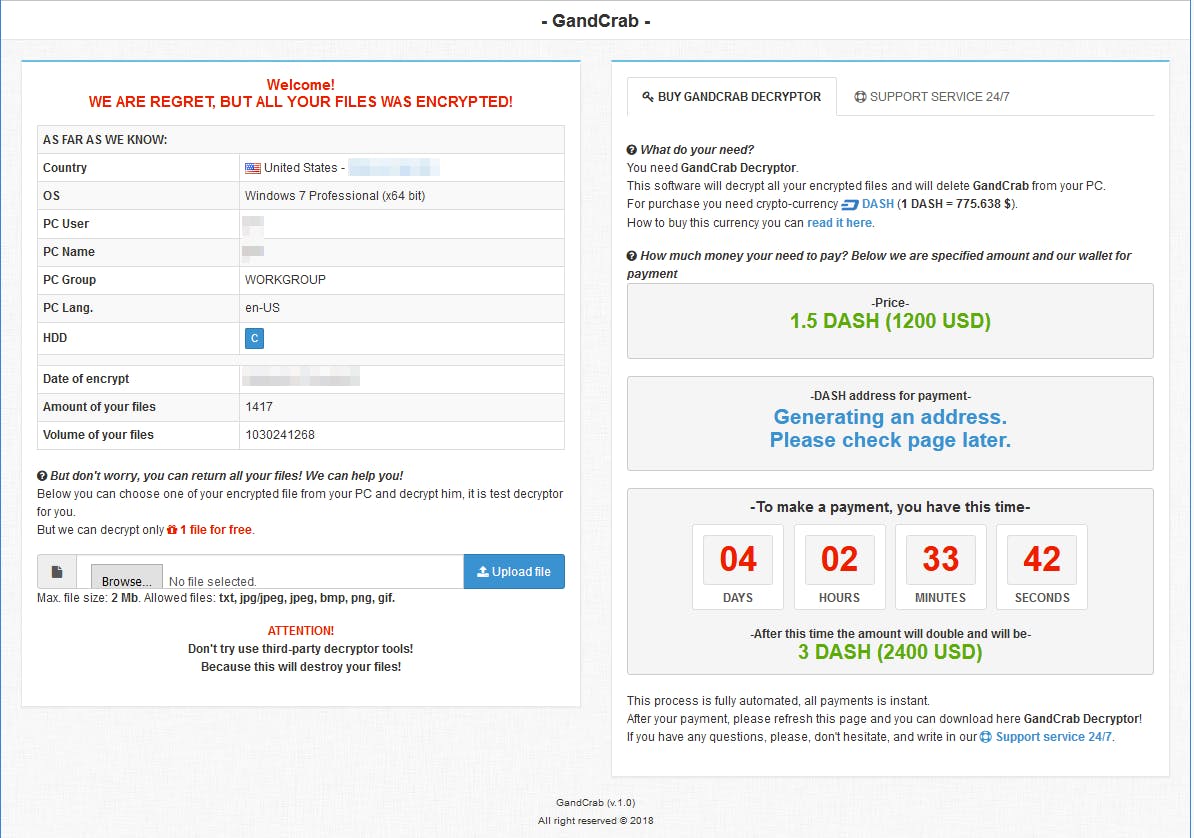The width and height of the screenshot is (1194, 838).
Task: Click 'All right reserved © 2018' footer
Action: [x=595, y=820]
